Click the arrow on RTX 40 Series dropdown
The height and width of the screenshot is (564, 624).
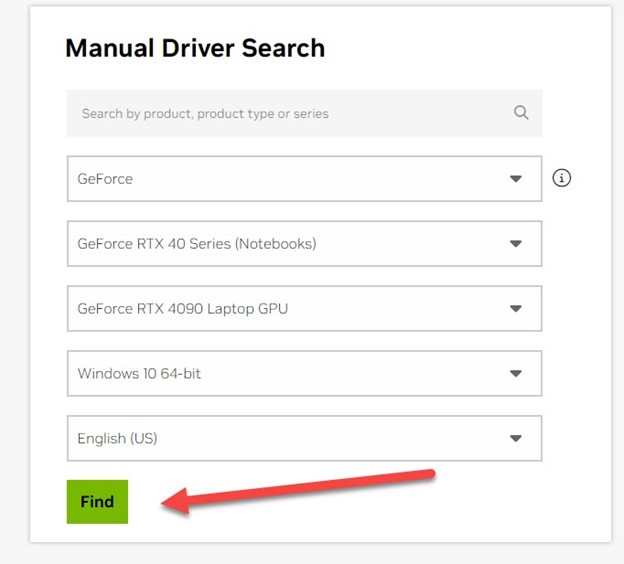(516, 244)
